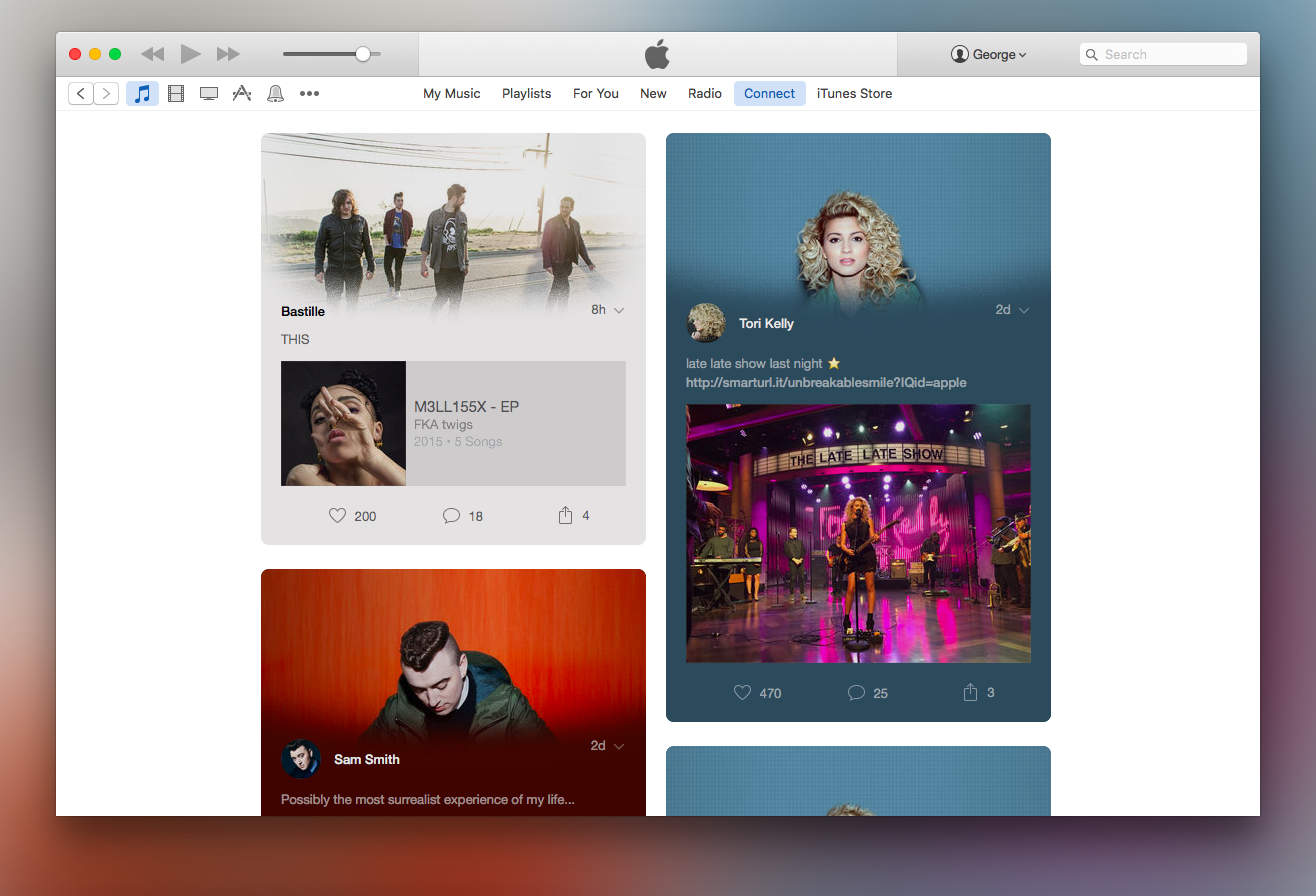Open the Apps library icon
1316x896 pixels.
(x=241, y=94)
